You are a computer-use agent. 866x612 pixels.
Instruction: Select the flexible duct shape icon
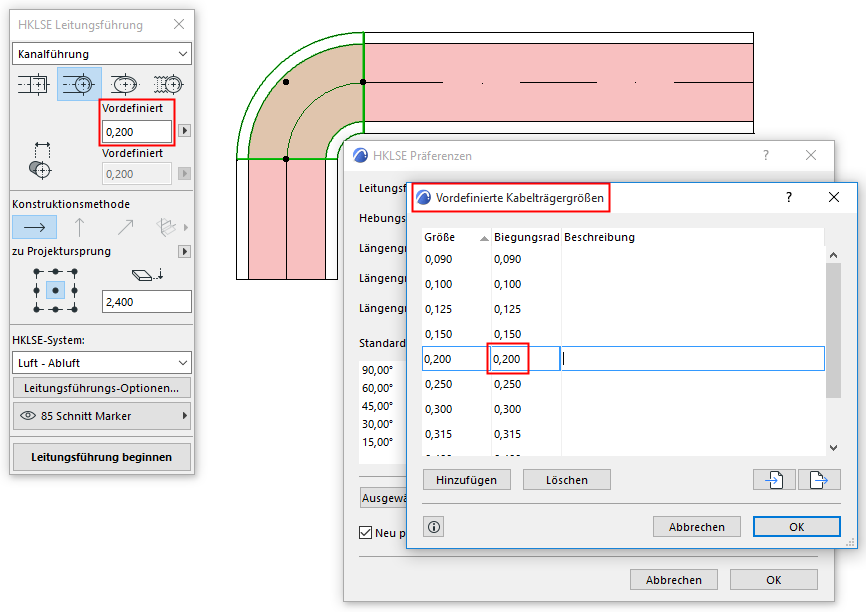click(168, 85)
